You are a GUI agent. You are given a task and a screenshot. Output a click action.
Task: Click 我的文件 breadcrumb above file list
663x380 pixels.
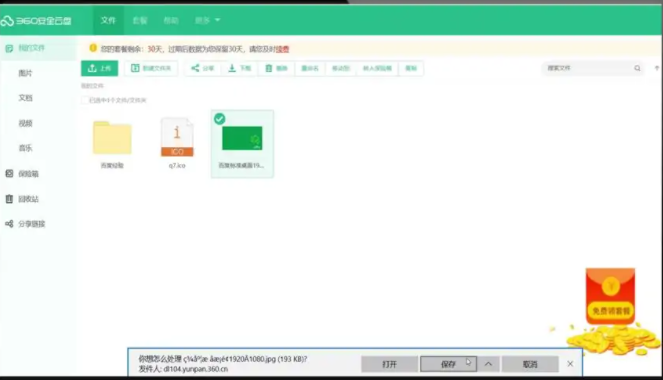pyautogui.click(x=92, y=86)
